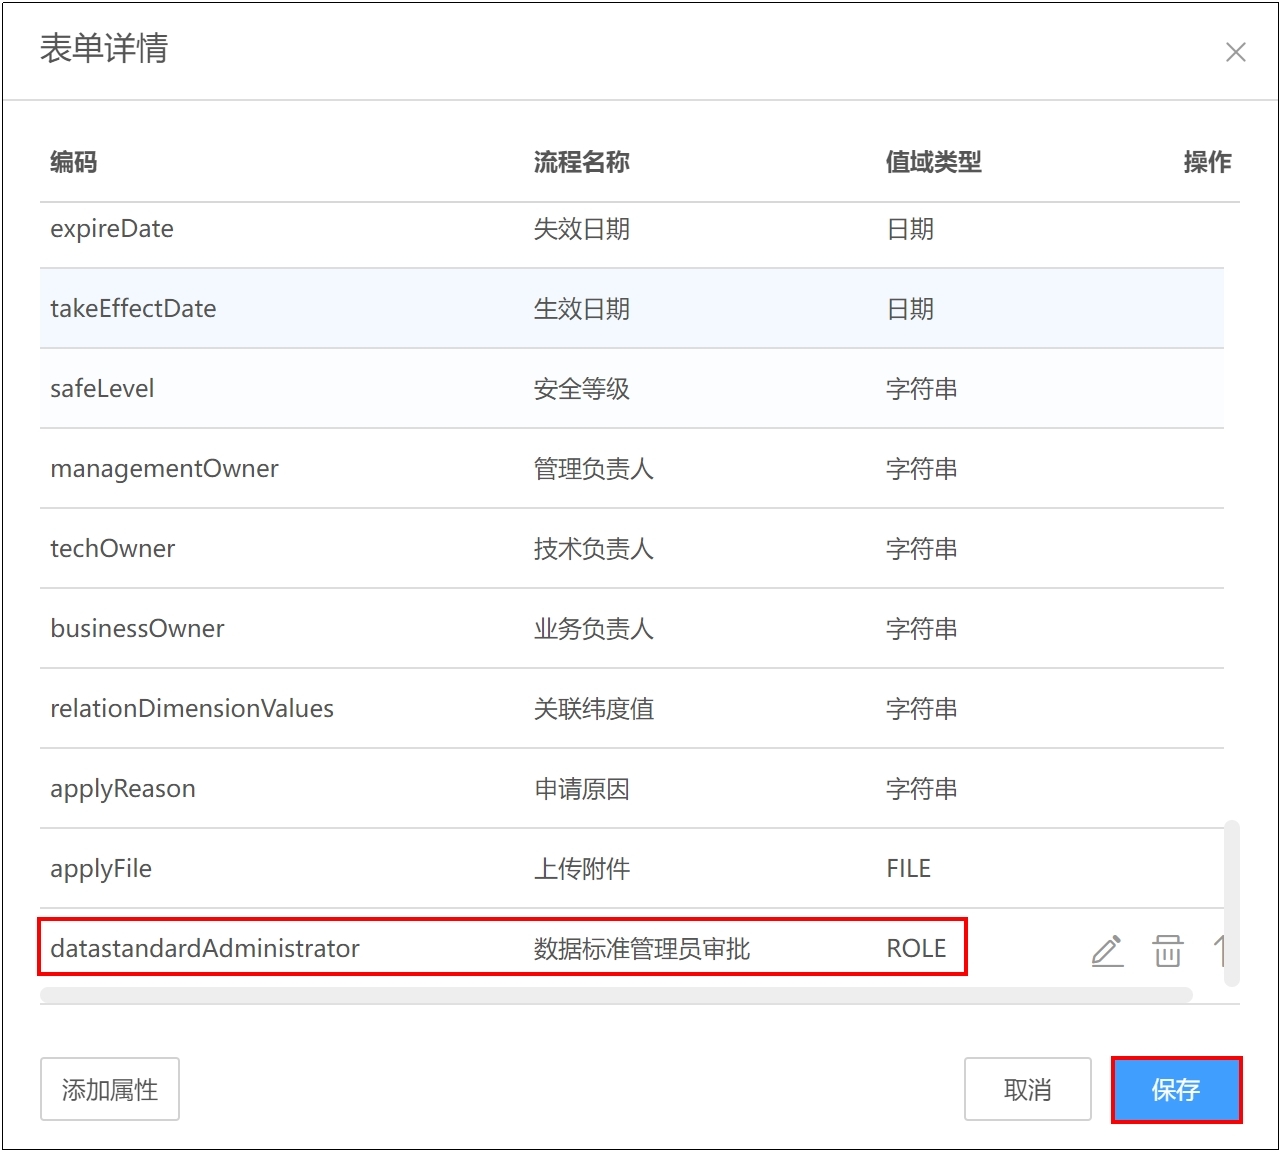This screenshot has width=1281, height=1152.
Task: Select the applyReason code cell
Action: click(123, 789)
